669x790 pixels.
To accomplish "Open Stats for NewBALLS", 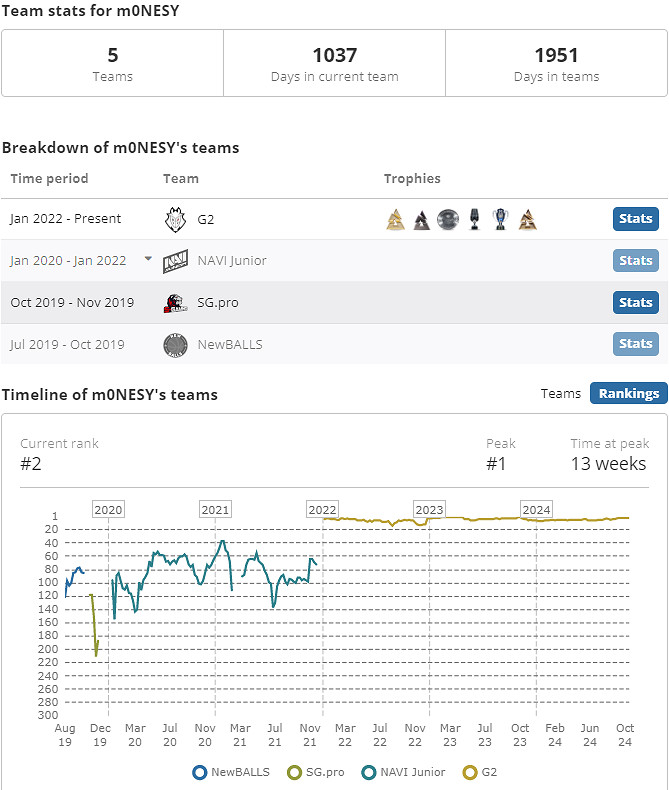I will click(x=635, y=344).
